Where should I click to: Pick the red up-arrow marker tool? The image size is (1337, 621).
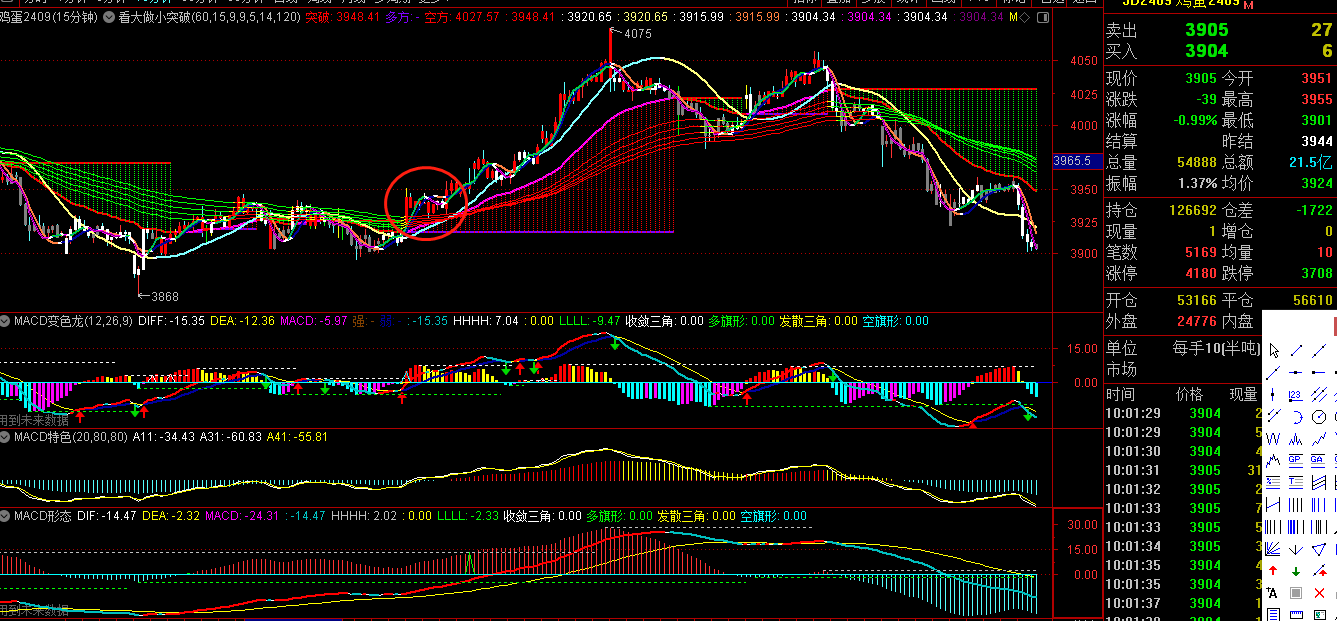1273,571
